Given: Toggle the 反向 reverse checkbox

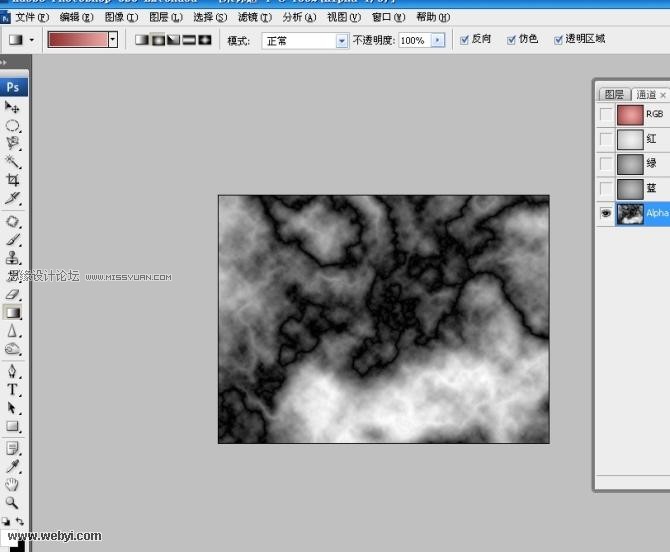Looking at the screenshot, I should pos(464,40).
